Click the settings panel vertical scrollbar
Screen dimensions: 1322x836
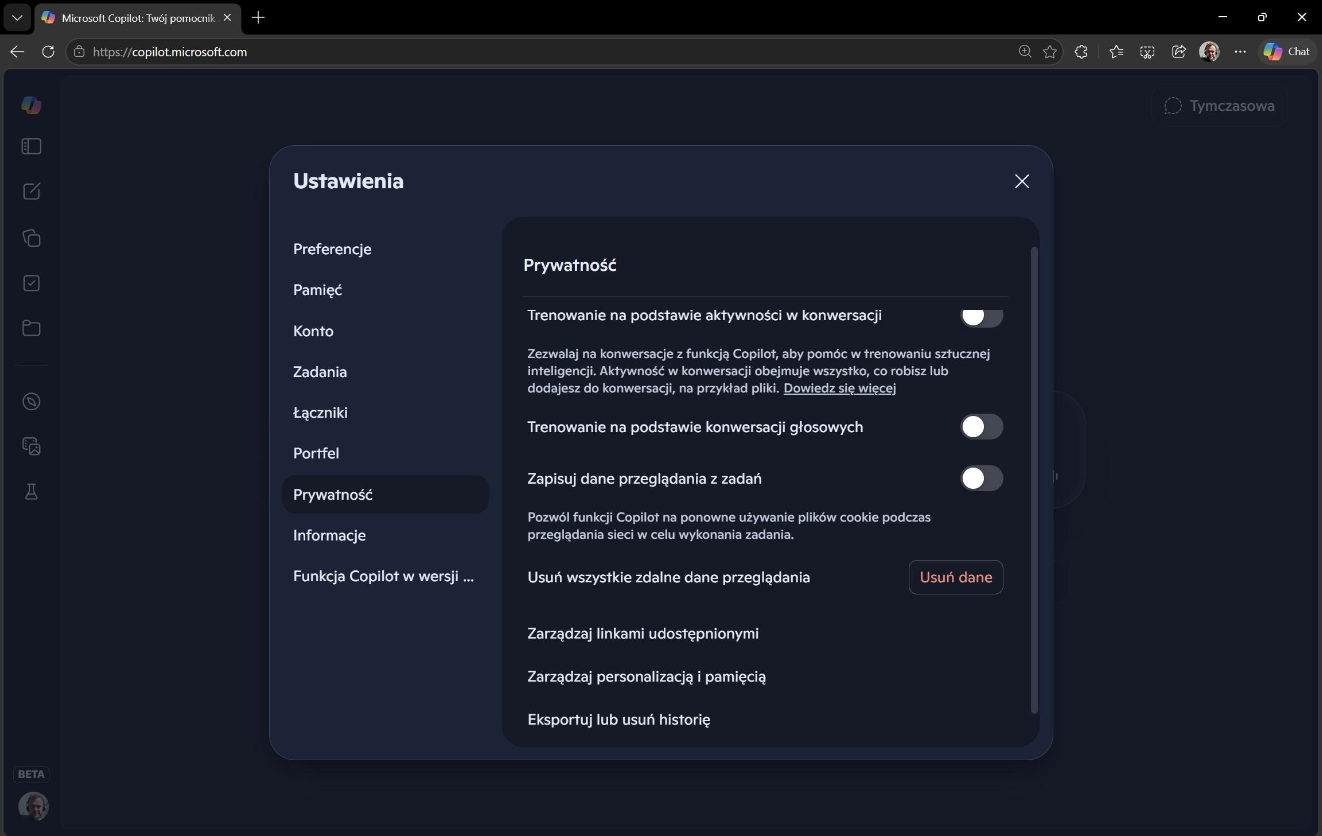tap(1034, 480)
